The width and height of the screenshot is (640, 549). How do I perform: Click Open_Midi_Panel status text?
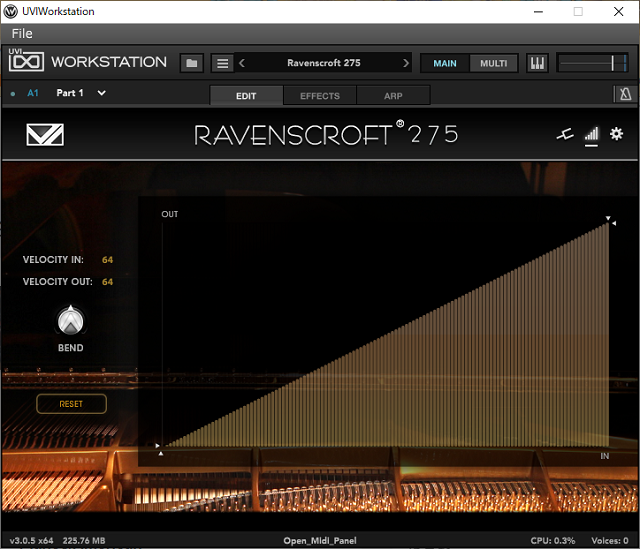point(320,541)
